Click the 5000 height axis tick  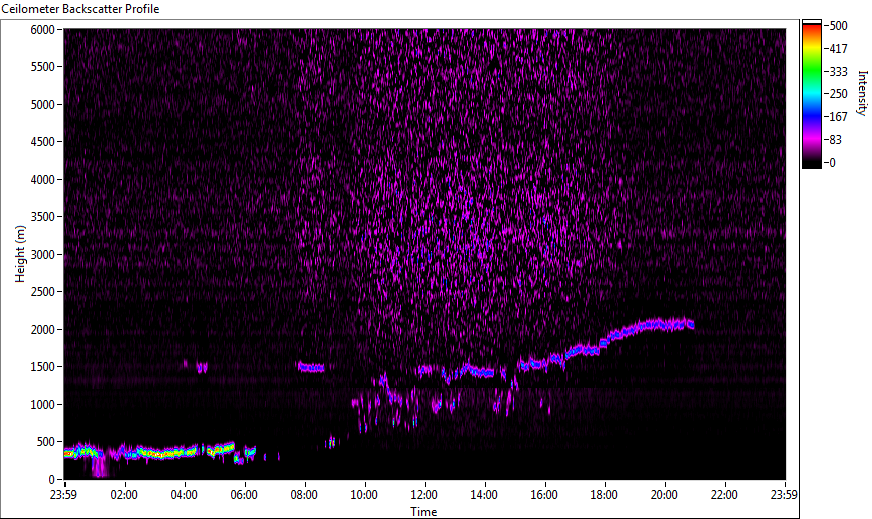coord(43,105)
